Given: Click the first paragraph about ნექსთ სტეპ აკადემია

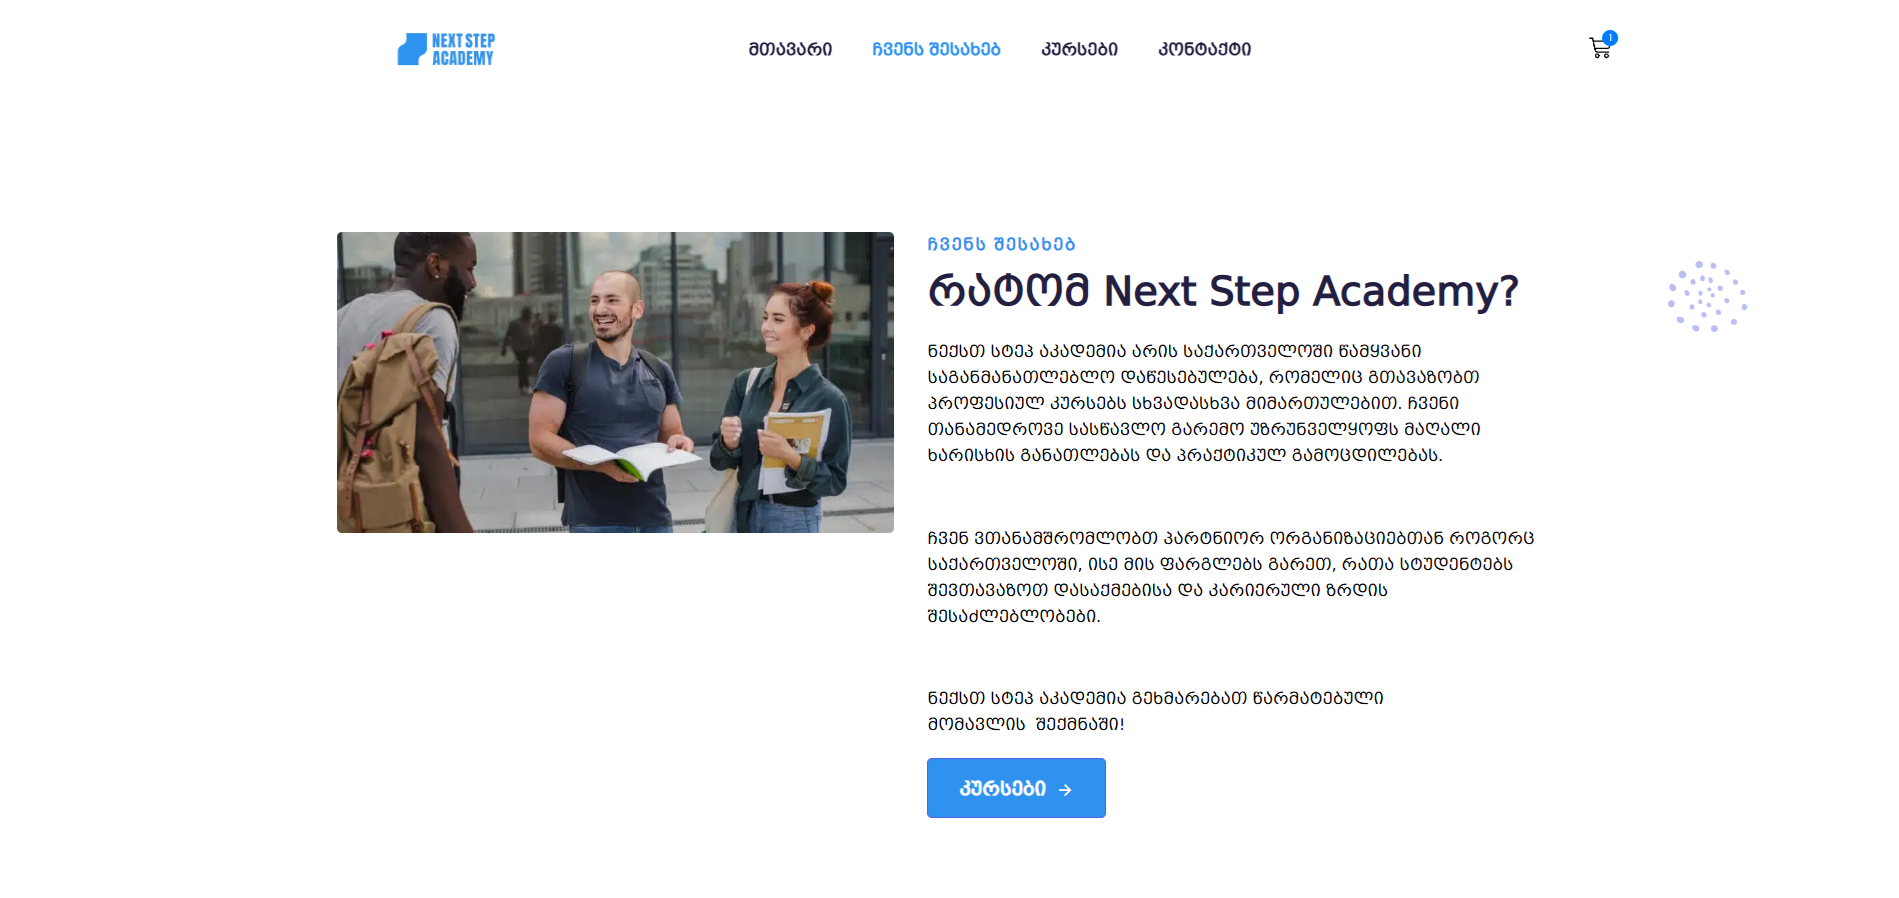Looking at the screenshot, I should (1204, 403).
